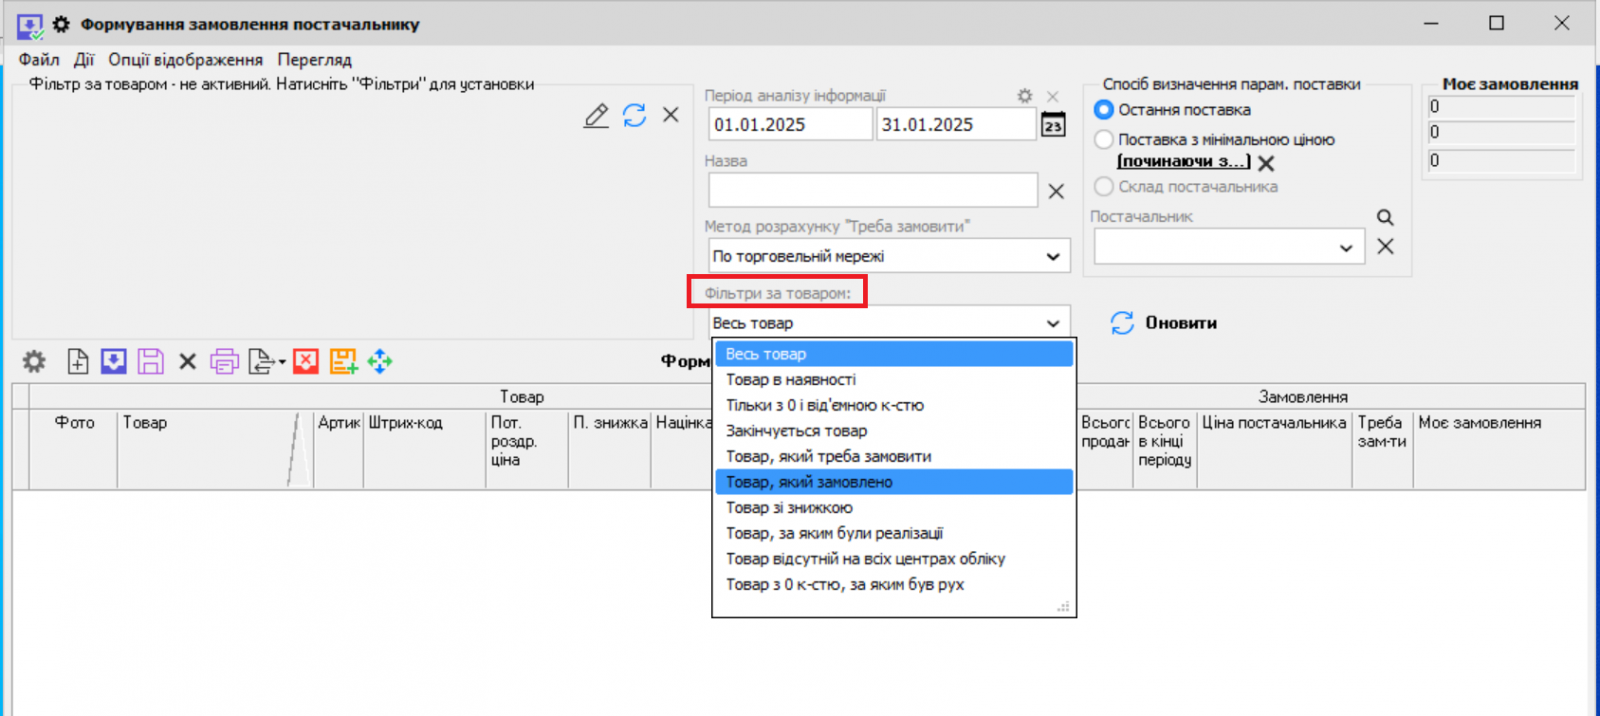Click the red square X icon
Screen dimensions: 1600x716
pos(306,362)
